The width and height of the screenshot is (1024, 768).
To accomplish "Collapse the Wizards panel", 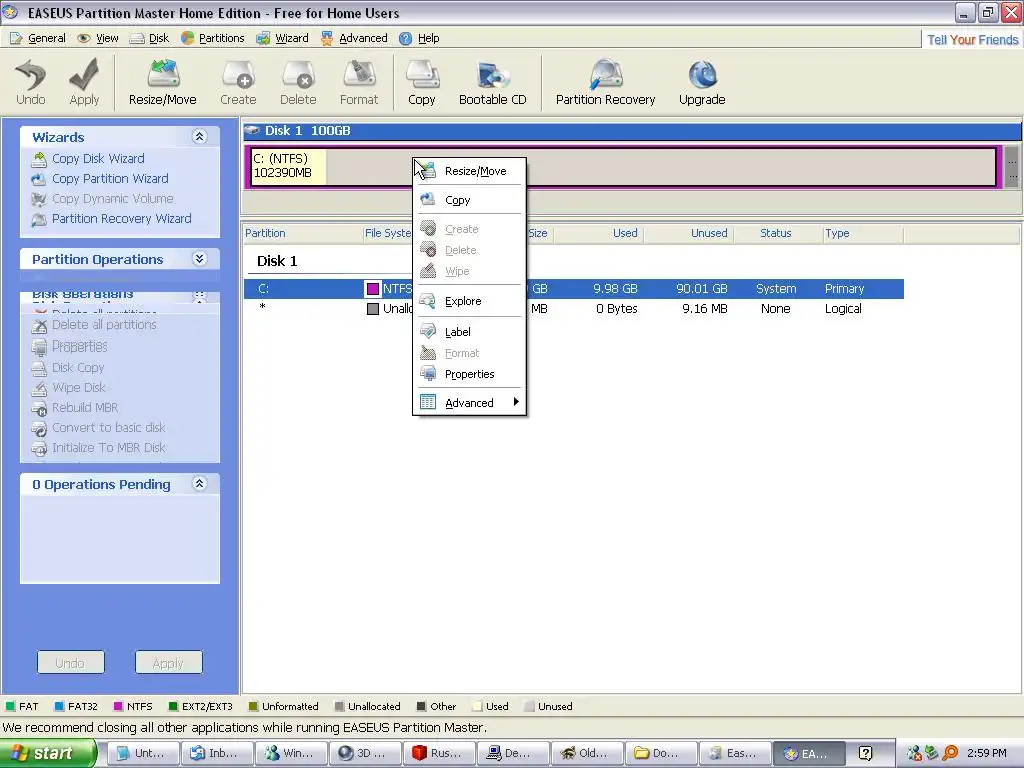I will (199, 136).
